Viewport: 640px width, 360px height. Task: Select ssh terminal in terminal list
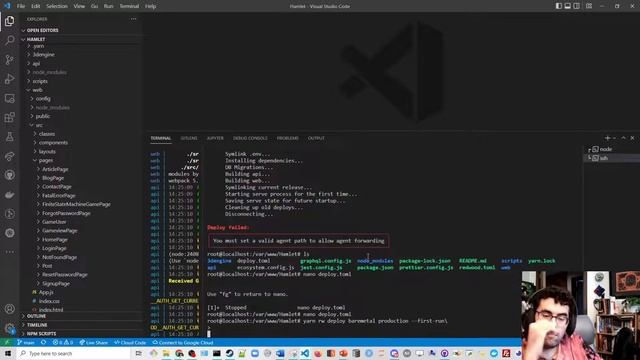click(604, 158)
